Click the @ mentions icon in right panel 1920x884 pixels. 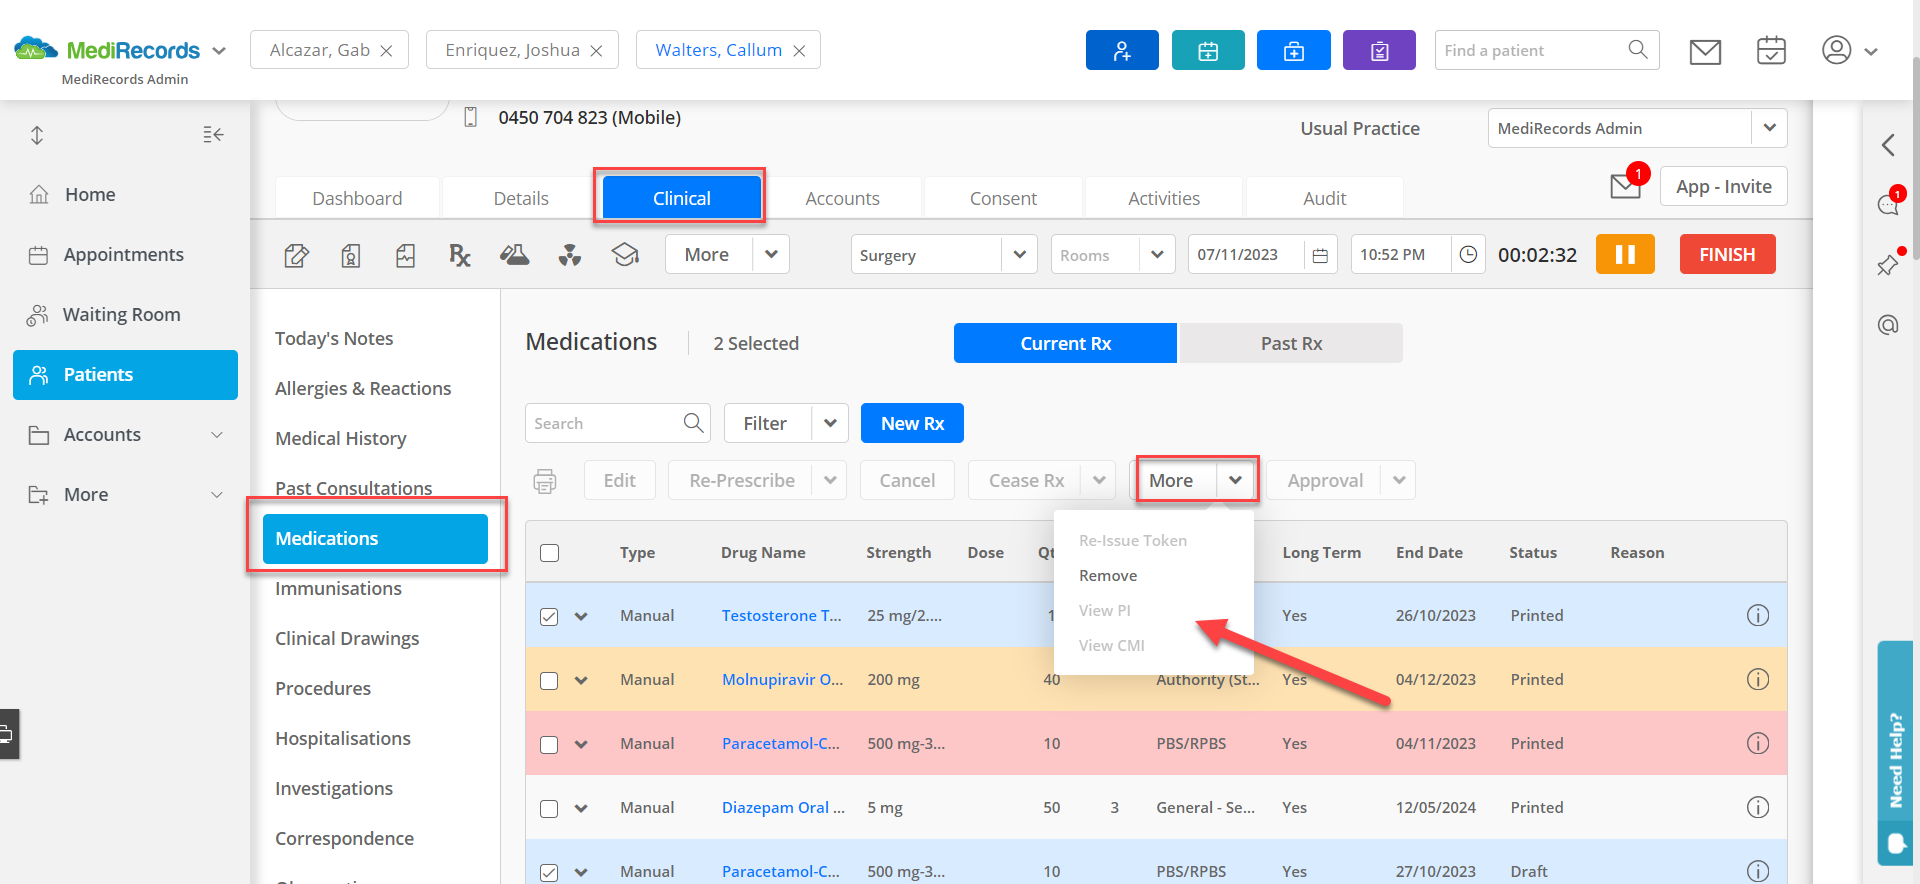(1888, 325)
